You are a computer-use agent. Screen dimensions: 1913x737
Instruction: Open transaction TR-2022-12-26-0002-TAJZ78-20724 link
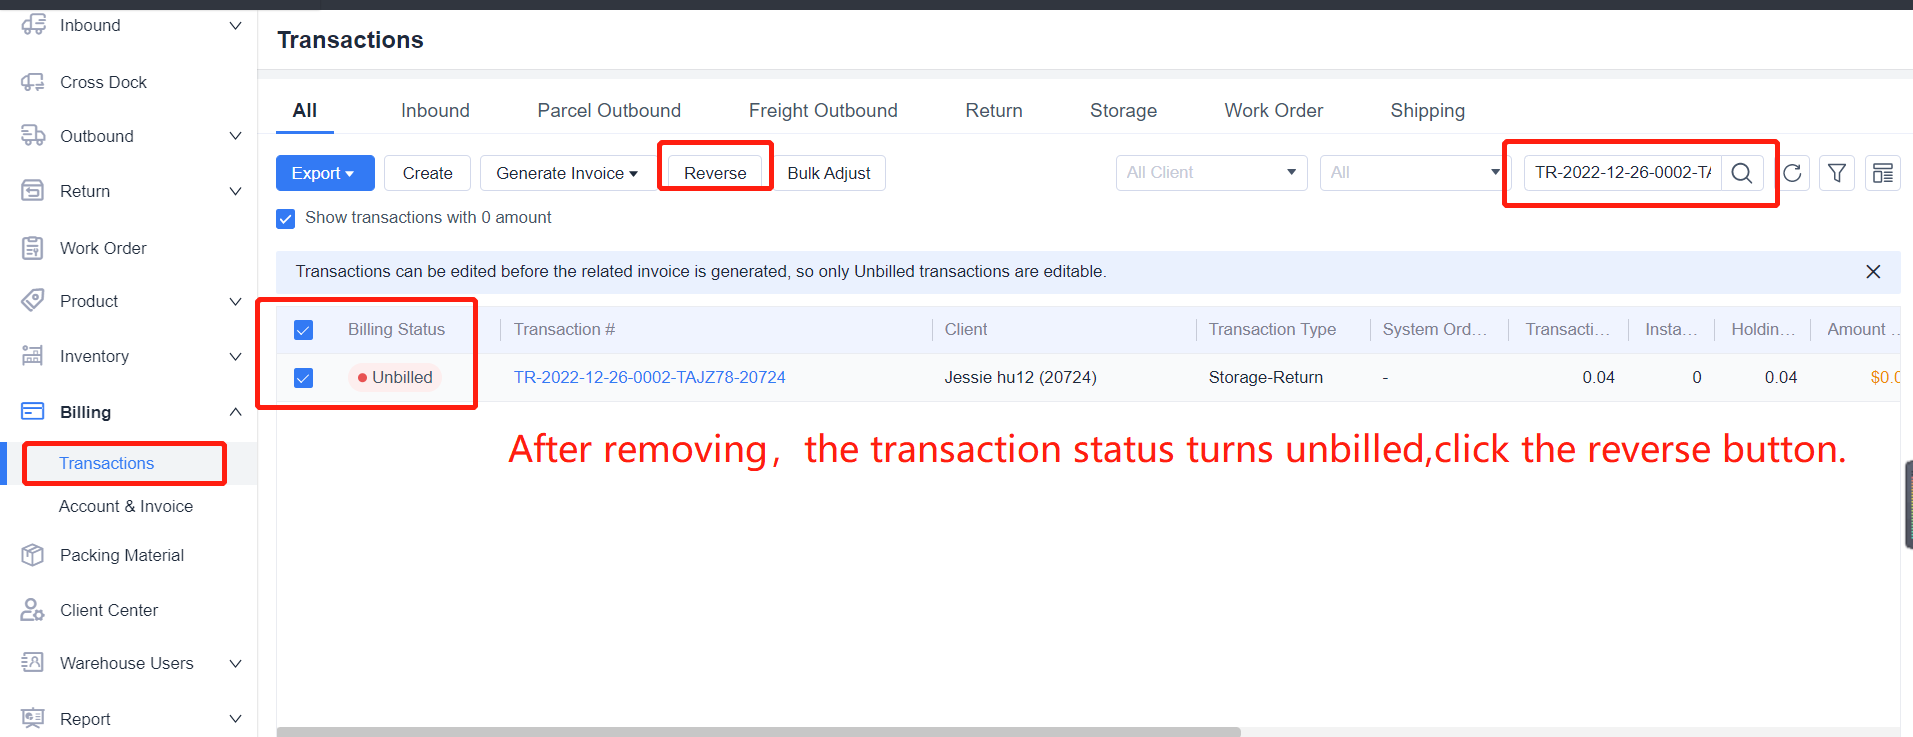pos(650,378)
